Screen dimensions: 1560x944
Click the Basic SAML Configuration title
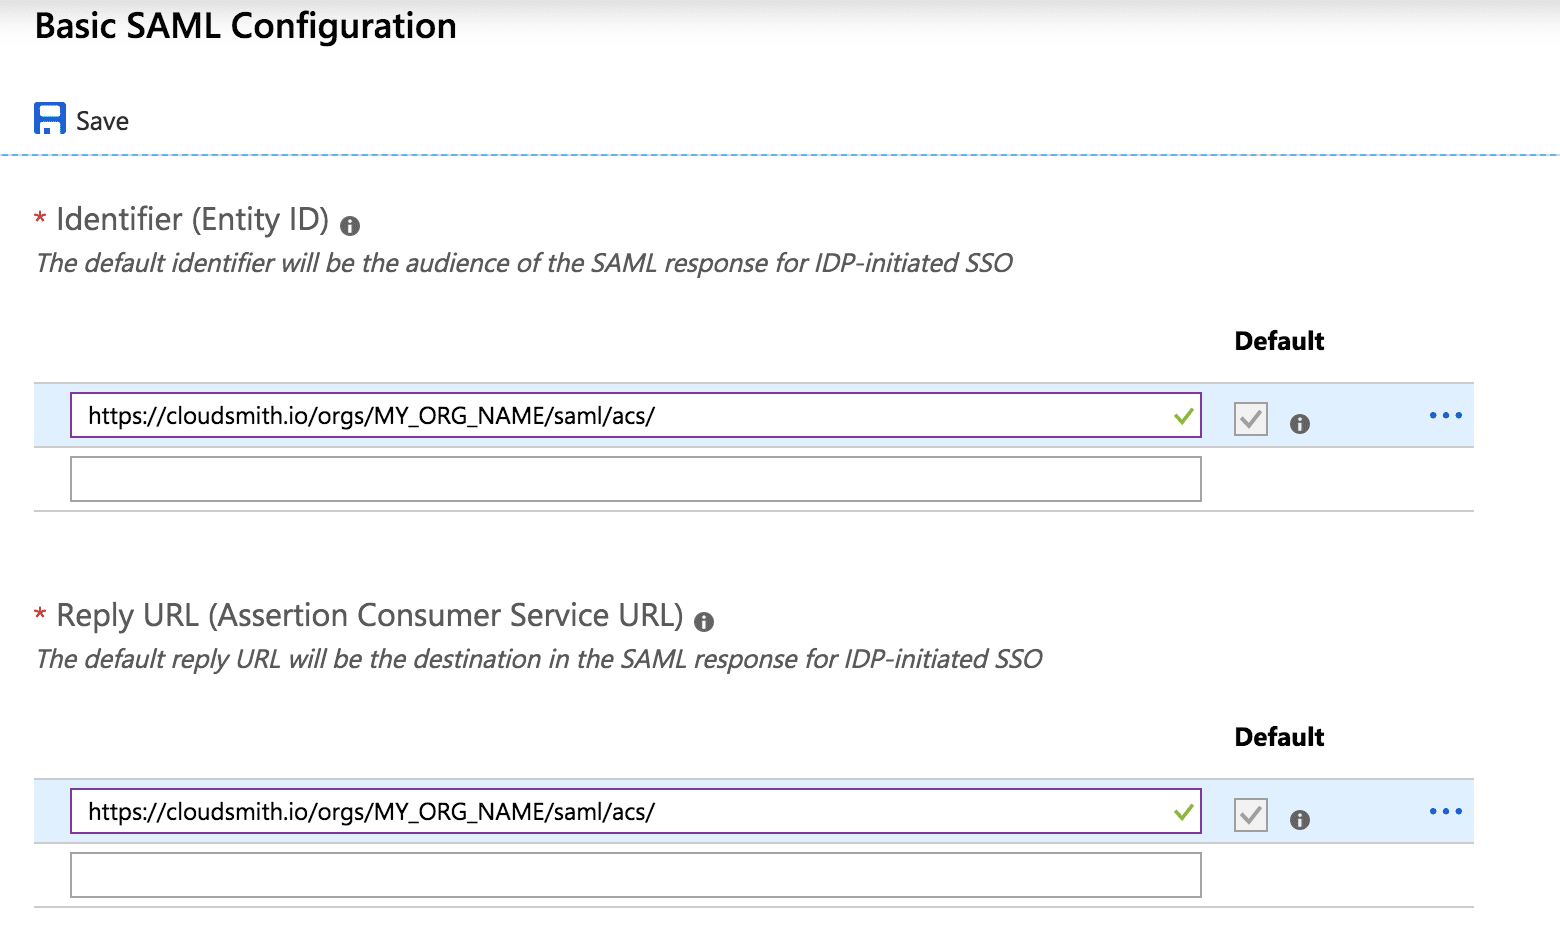point(246,26)
